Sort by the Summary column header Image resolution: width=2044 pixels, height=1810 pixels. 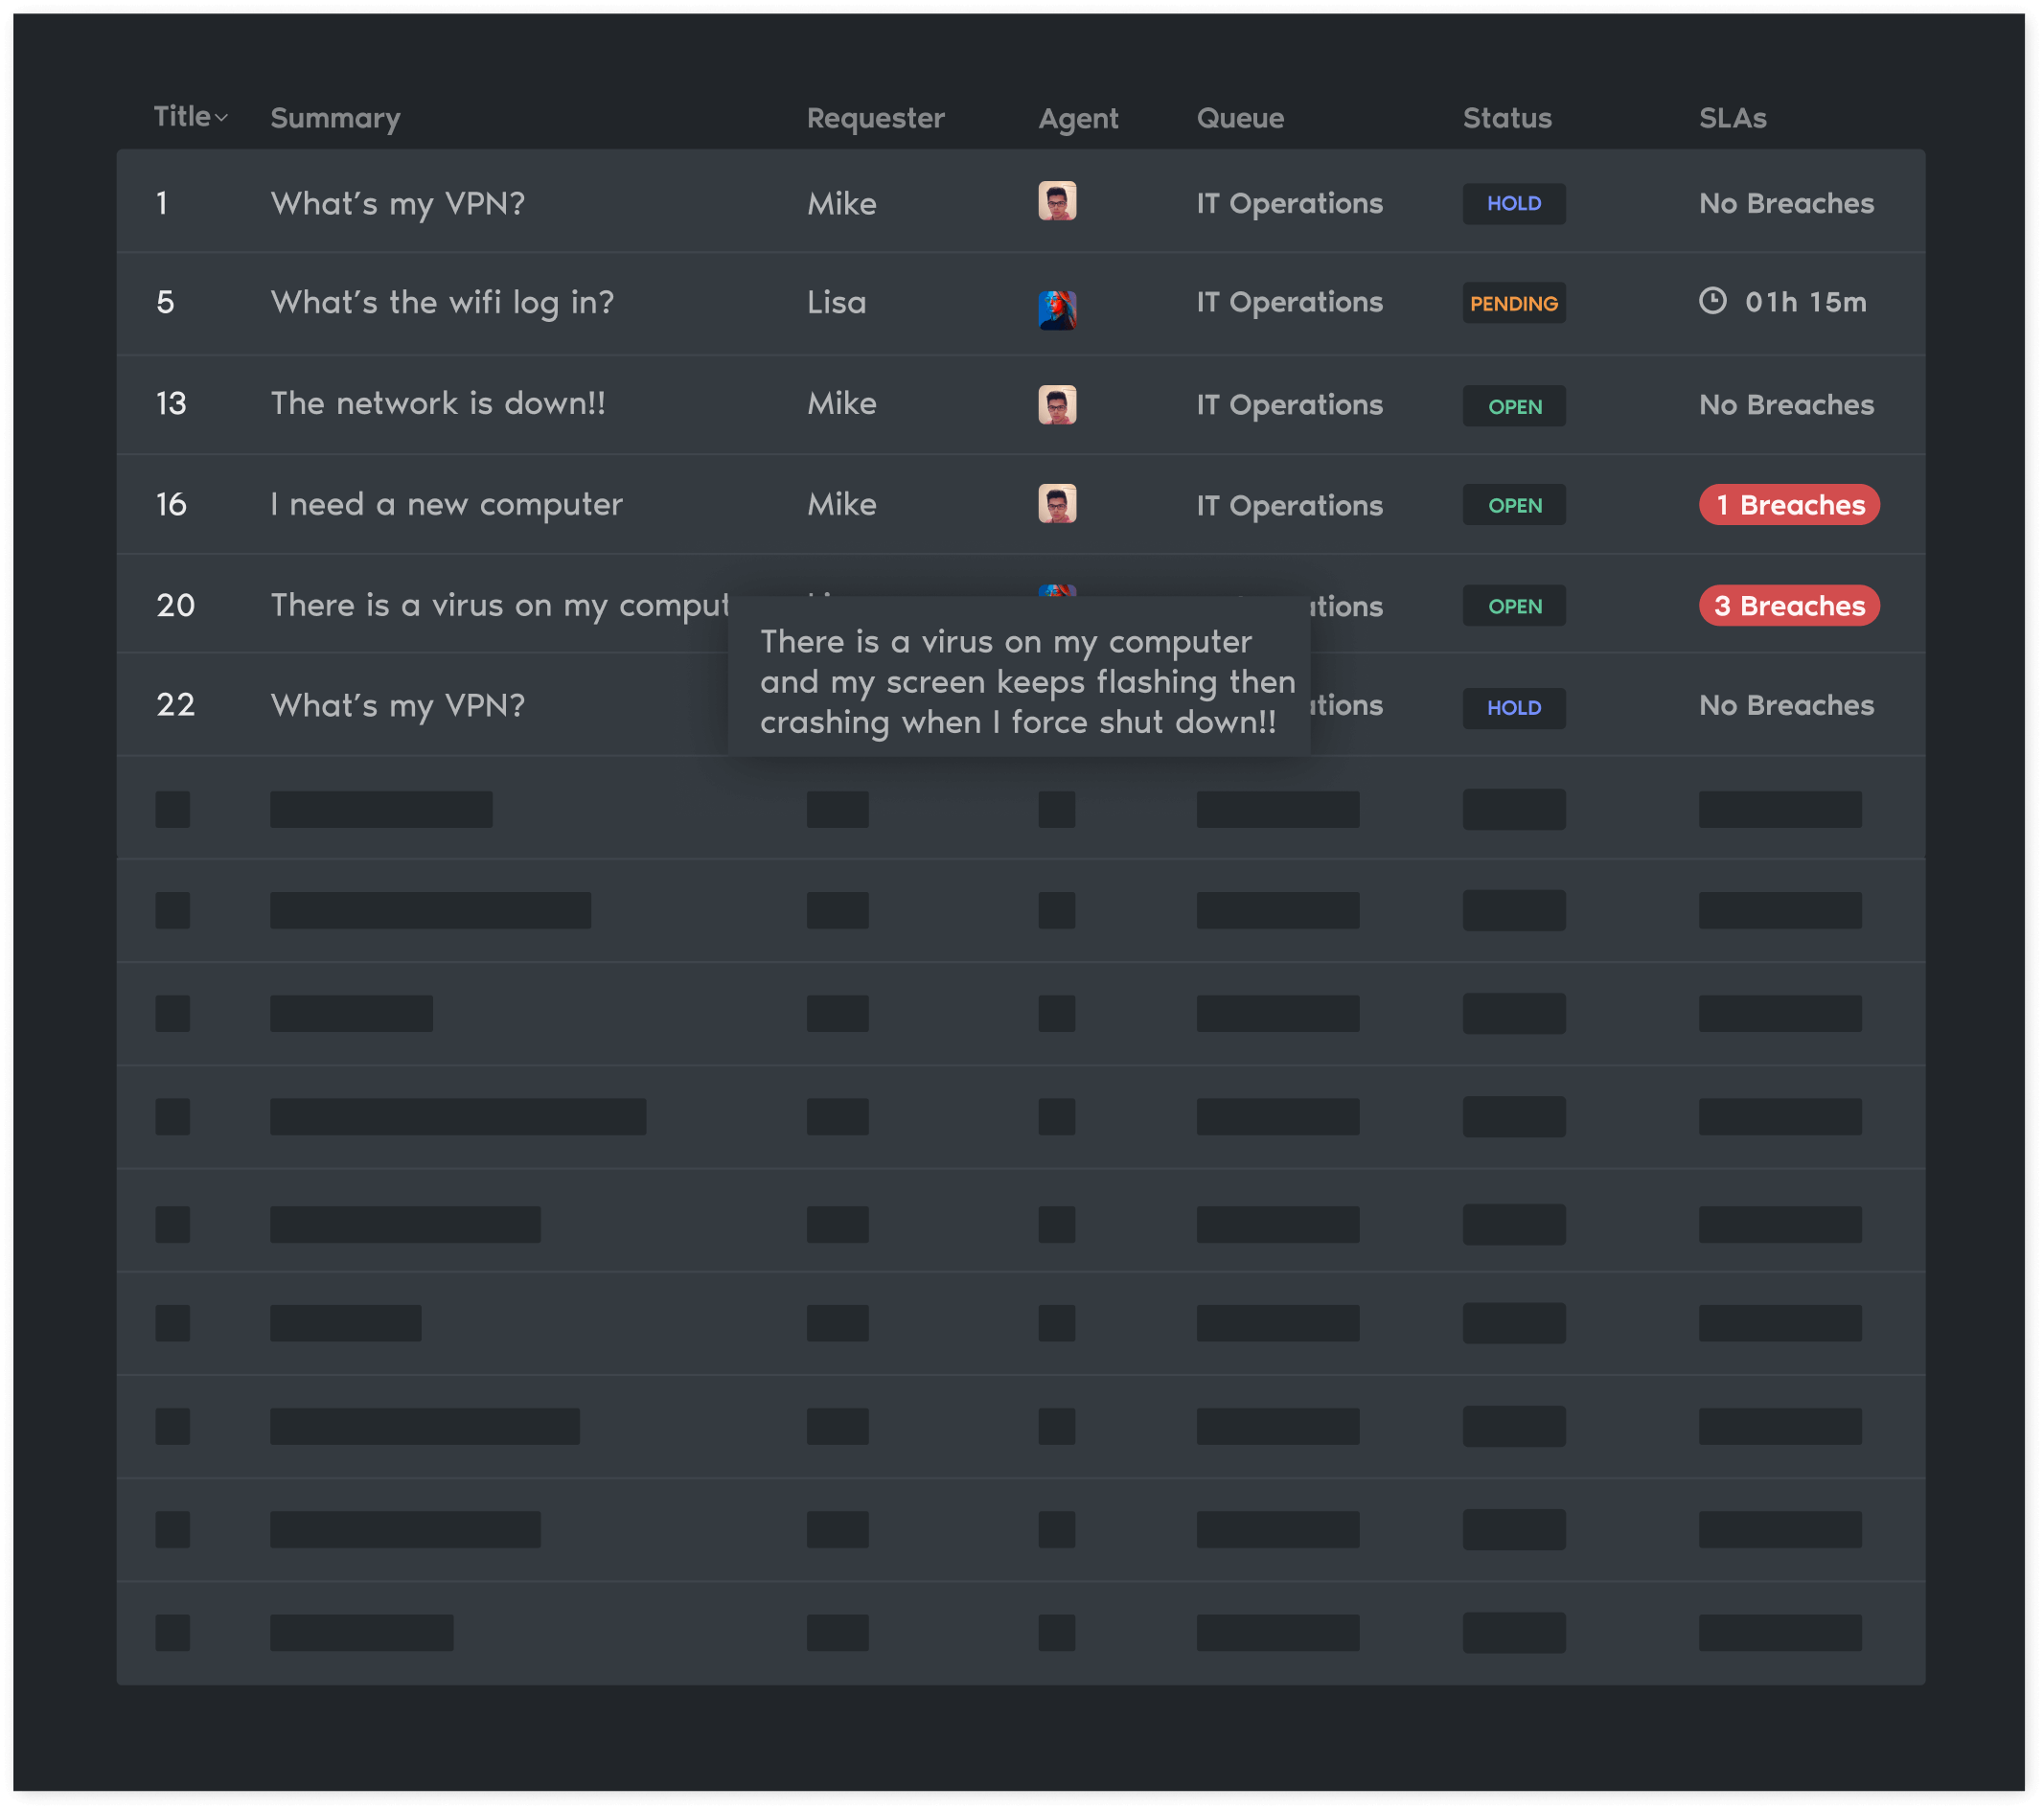[x=335, y=118]
